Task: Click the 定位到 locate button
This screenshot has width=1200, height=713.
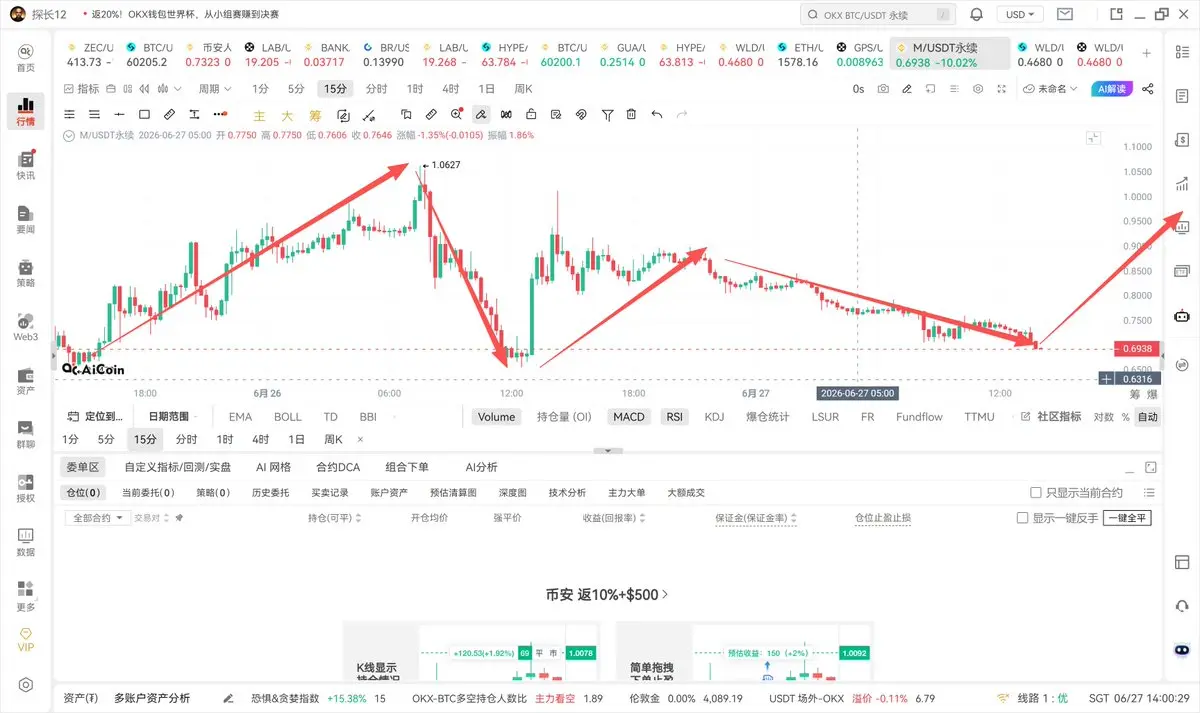Action: tap(95, 417)
